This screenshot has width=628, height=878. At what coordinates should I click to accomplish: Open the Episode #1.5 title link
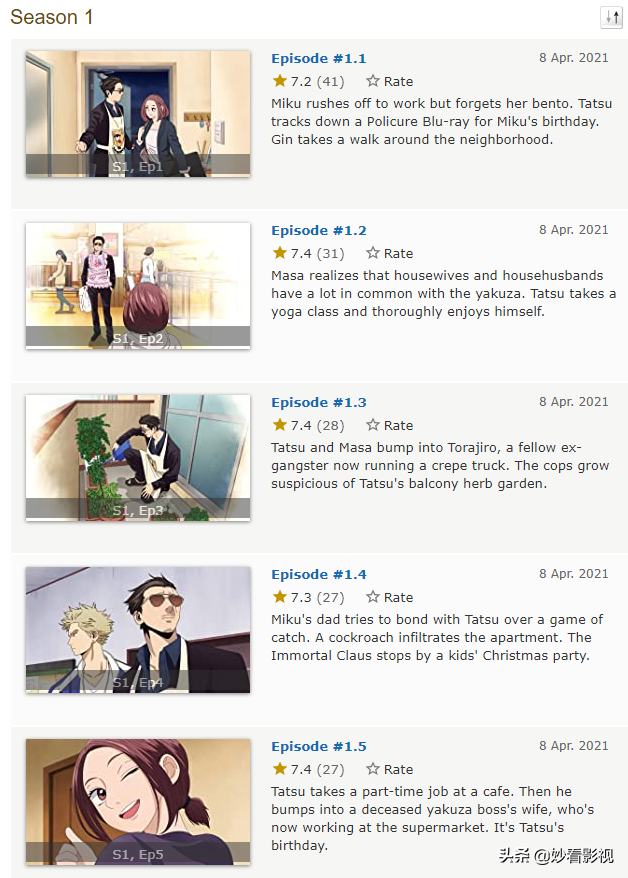[x=318, y=746]
